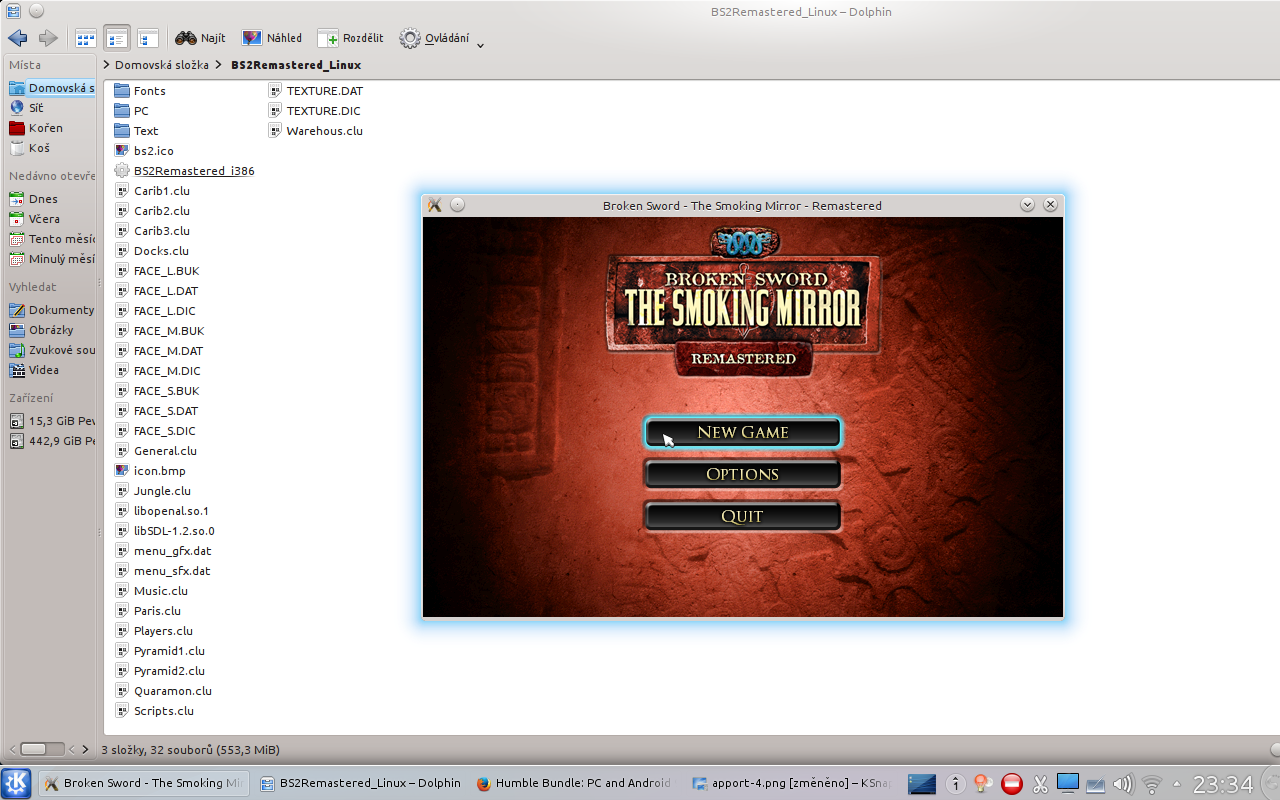The image size is (1280, 800).
Task: Select file menu_gfx.dat
Action: [163, 551]
